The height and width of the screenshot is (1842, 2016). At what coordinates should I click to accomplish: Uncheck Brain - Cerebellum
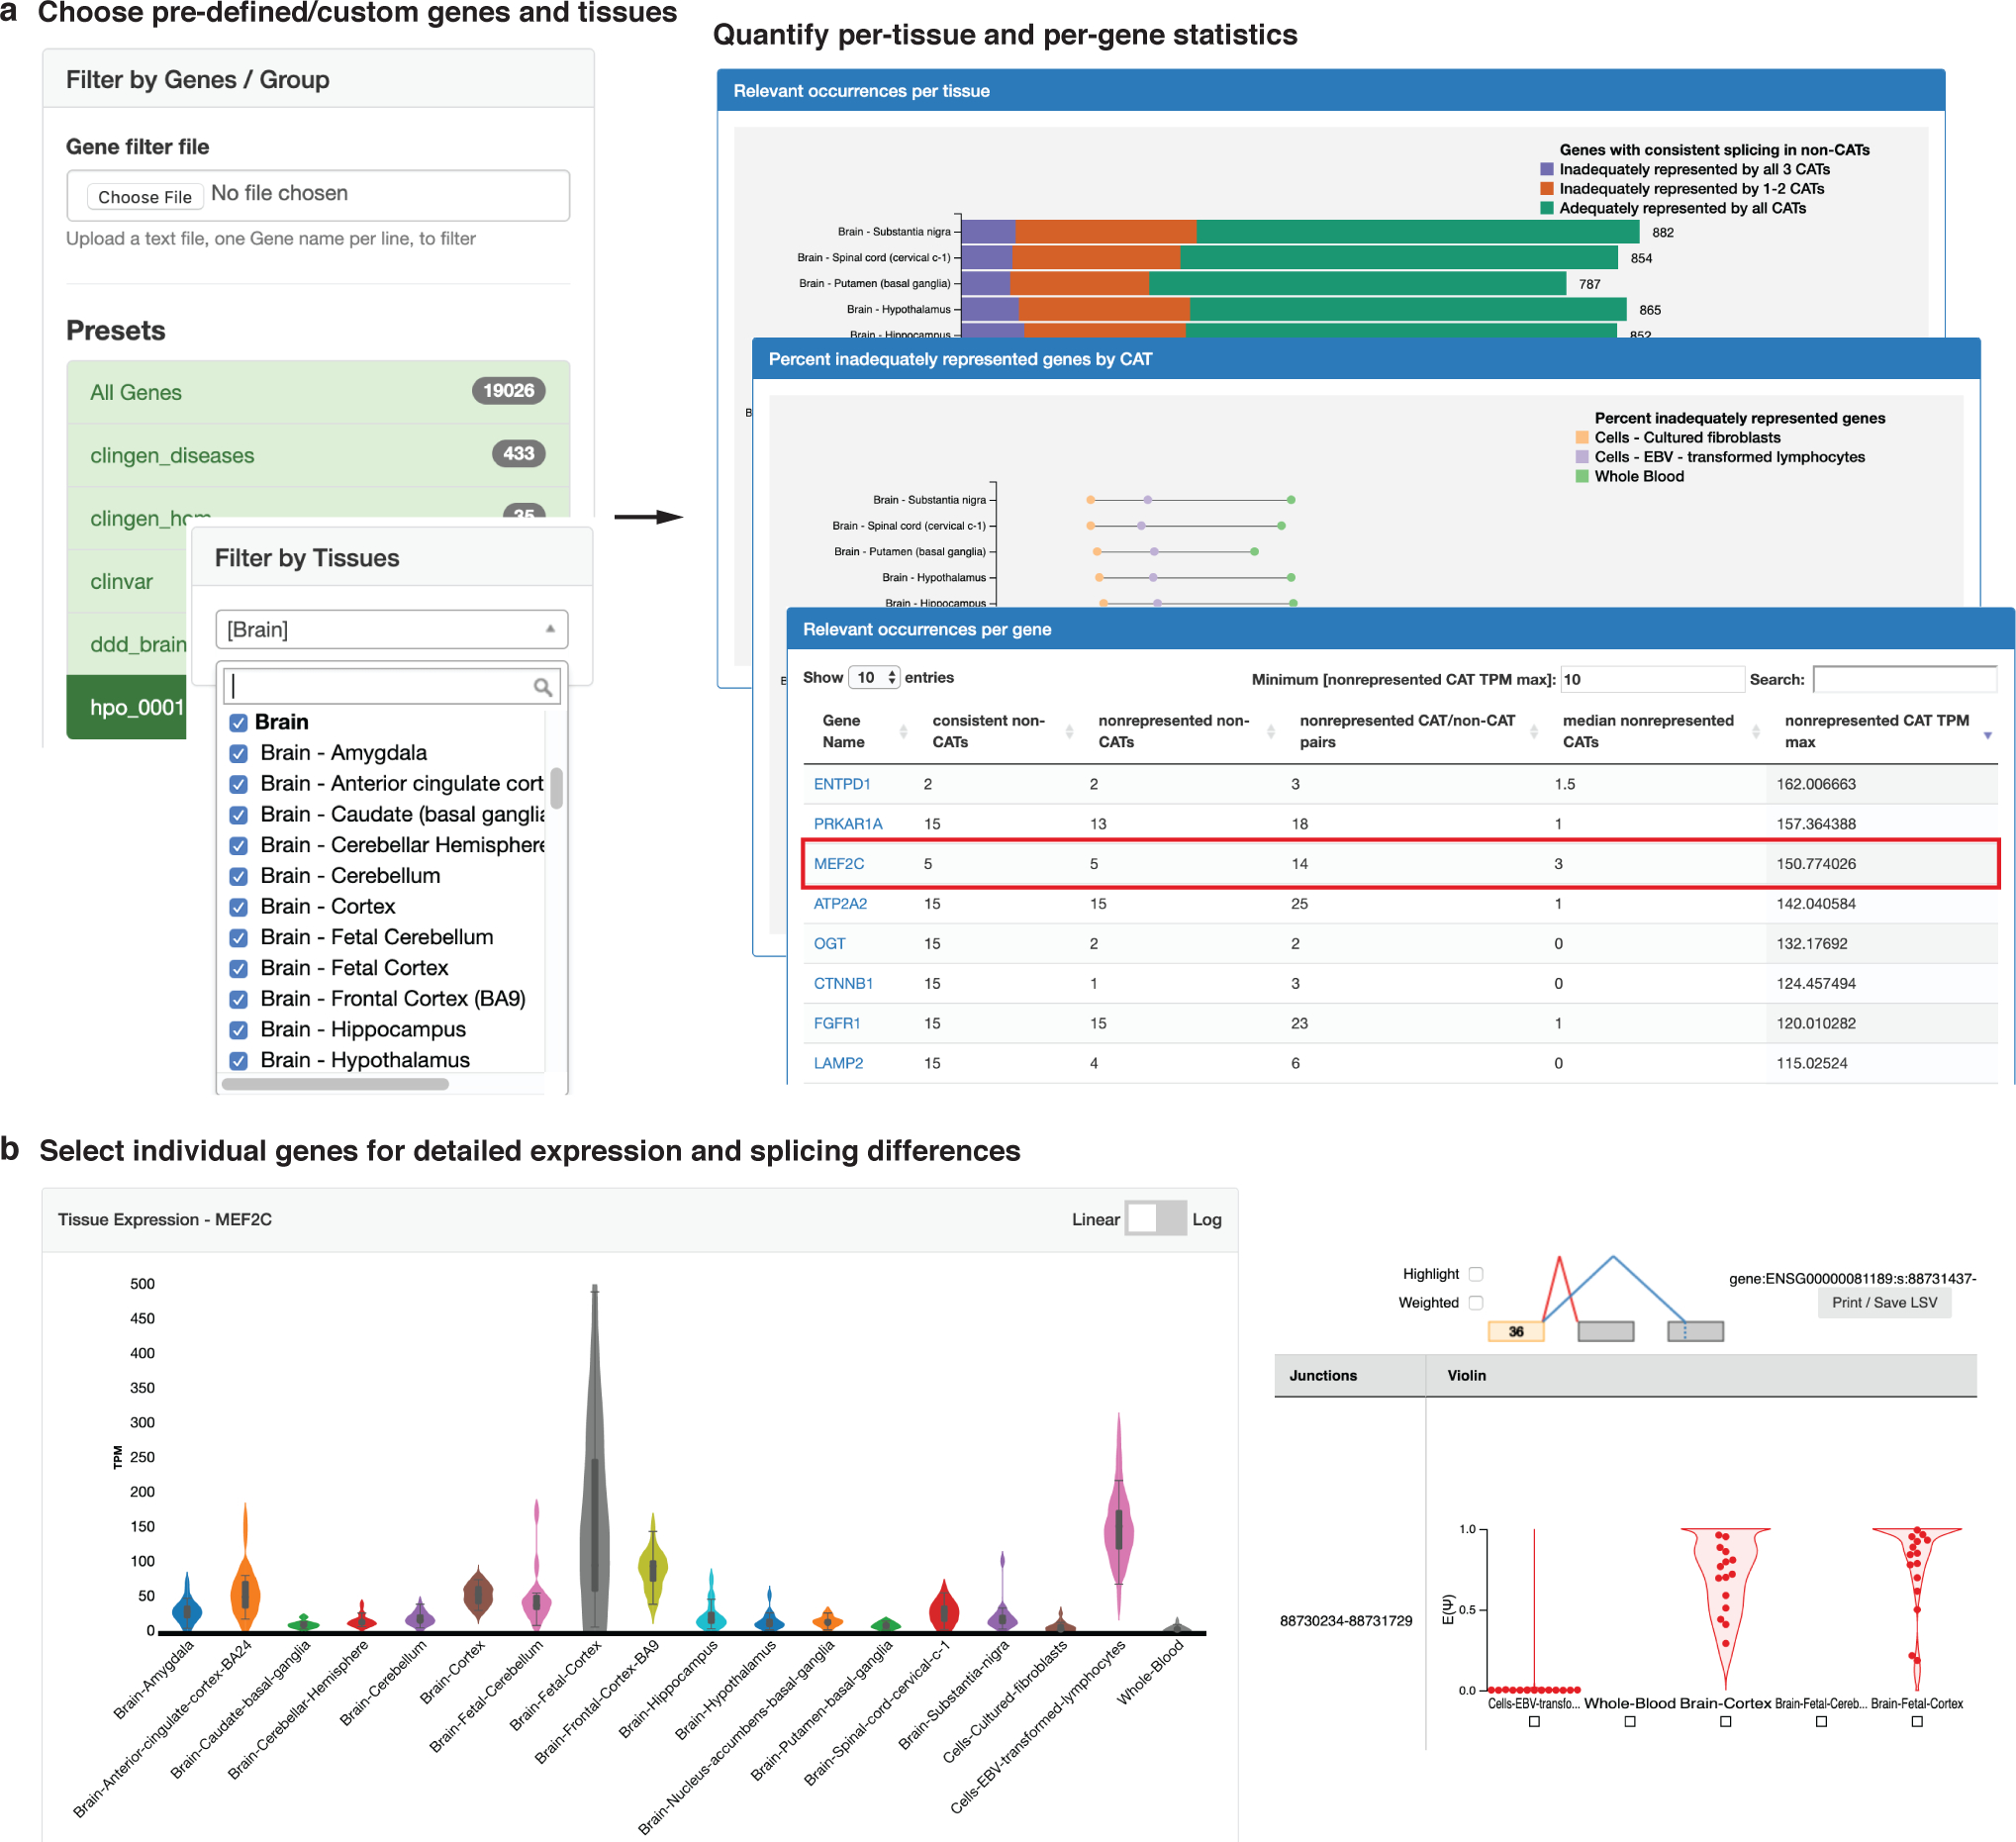click(238, 877)
